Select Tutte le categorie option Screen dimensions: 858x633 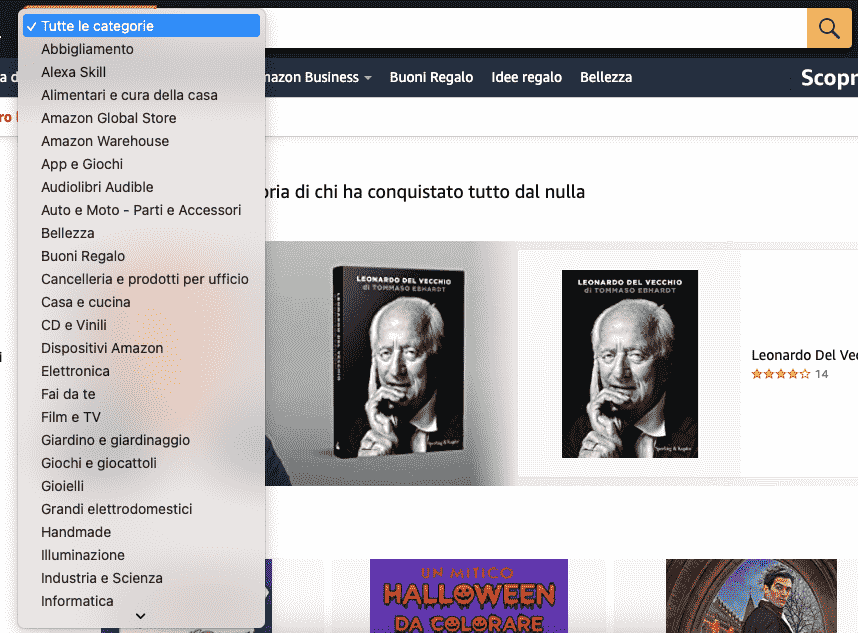(141, 26)
